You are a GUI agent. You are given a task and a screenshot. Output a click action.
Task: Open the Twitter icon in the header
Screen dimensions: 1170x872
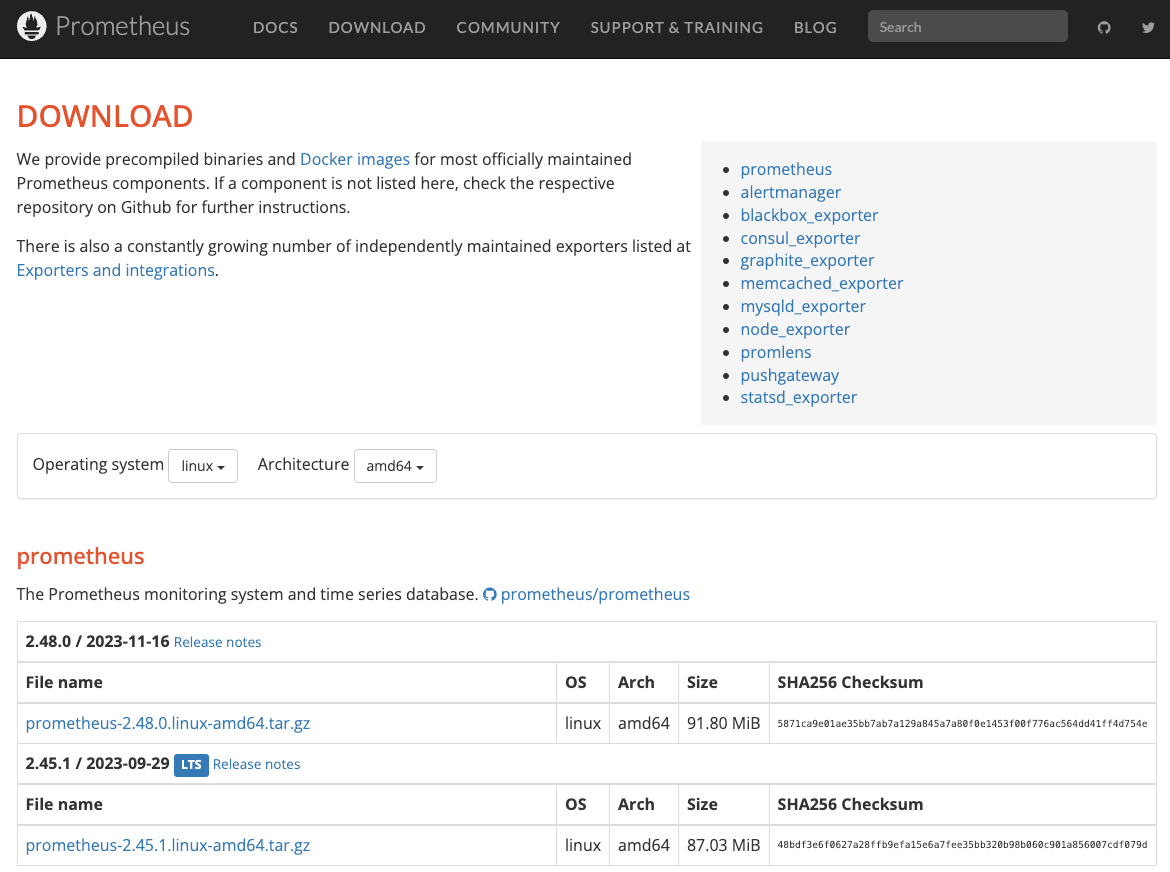tap(1148, 28)
